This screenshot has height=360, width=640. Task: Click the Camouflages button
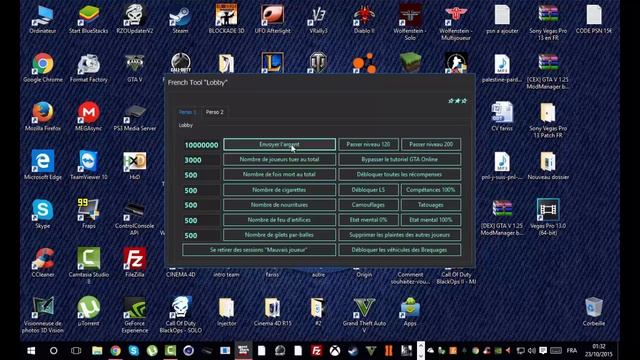point(368,205)
